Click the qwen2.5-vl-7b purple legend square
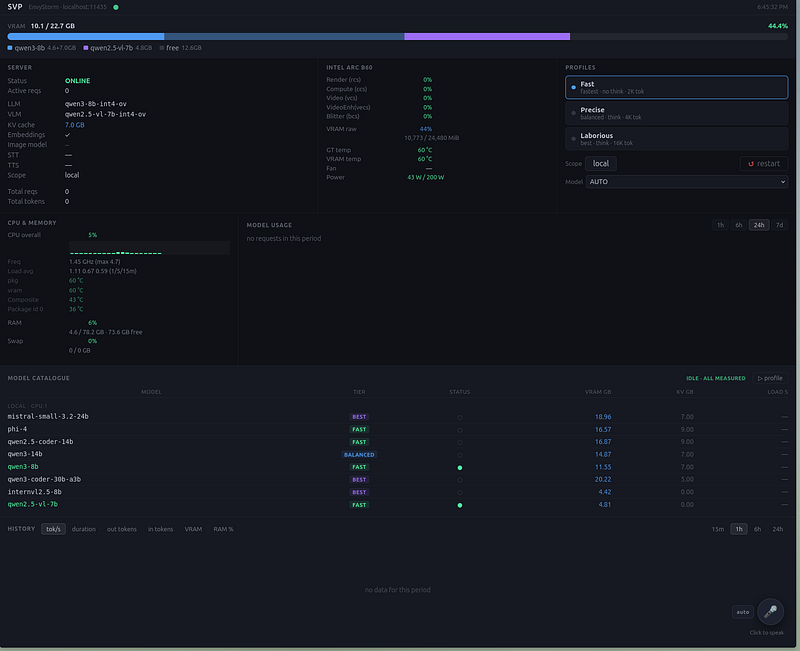This screenshot has height=651, width=800. (x=86, y=48)
